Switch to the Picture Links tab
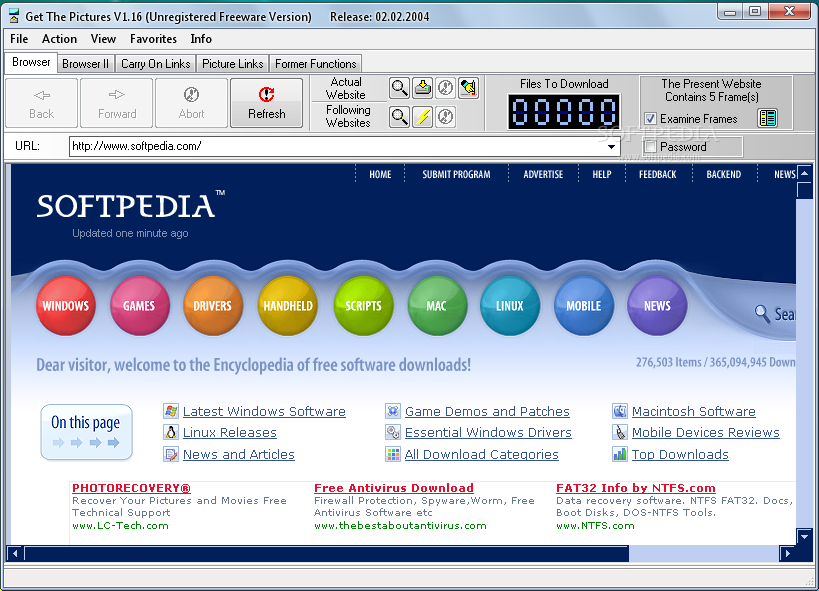 pos(232,64)
